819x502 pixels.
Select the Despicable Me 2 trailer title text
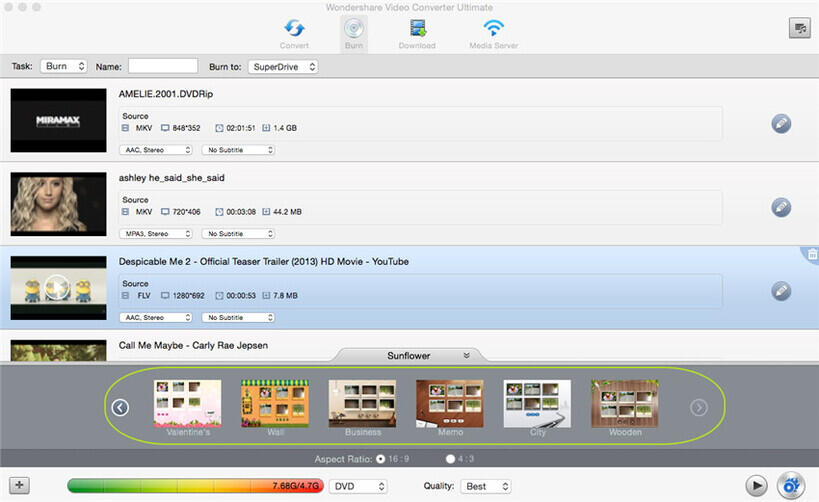click(264, 261)
